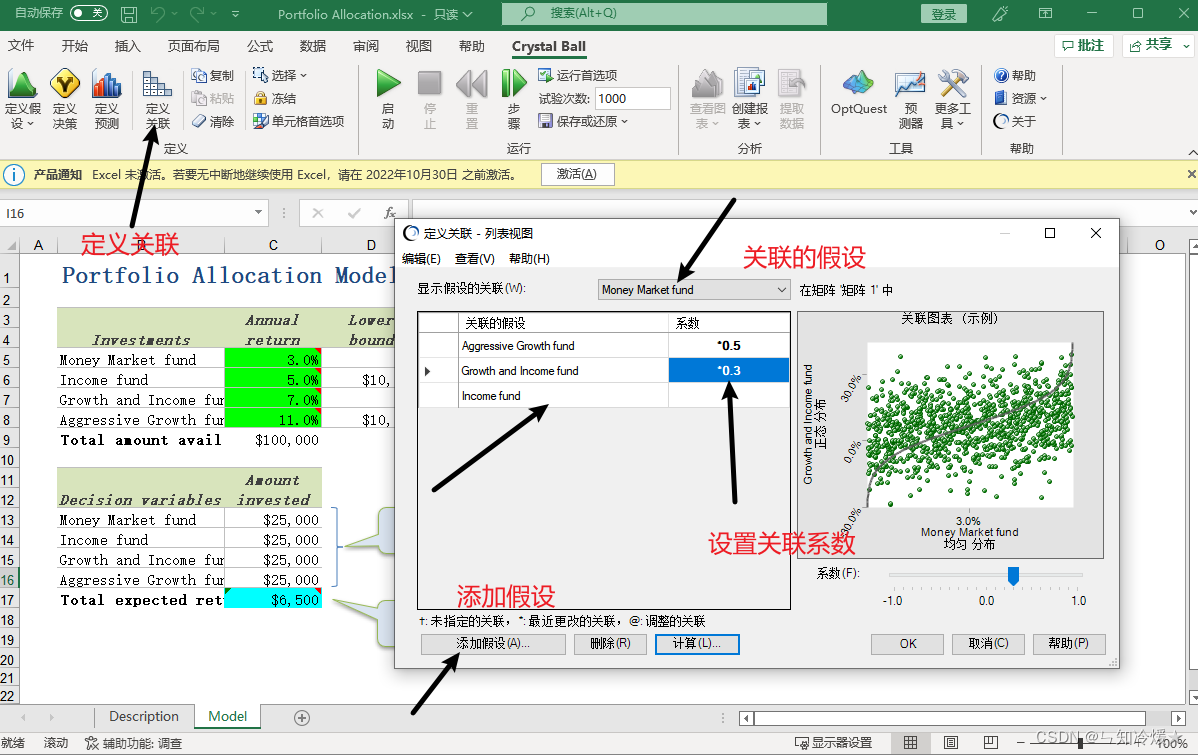Open Select (选择) dropdown in ribbon
The image size is (1198, 755).
[x=280, y=76]
